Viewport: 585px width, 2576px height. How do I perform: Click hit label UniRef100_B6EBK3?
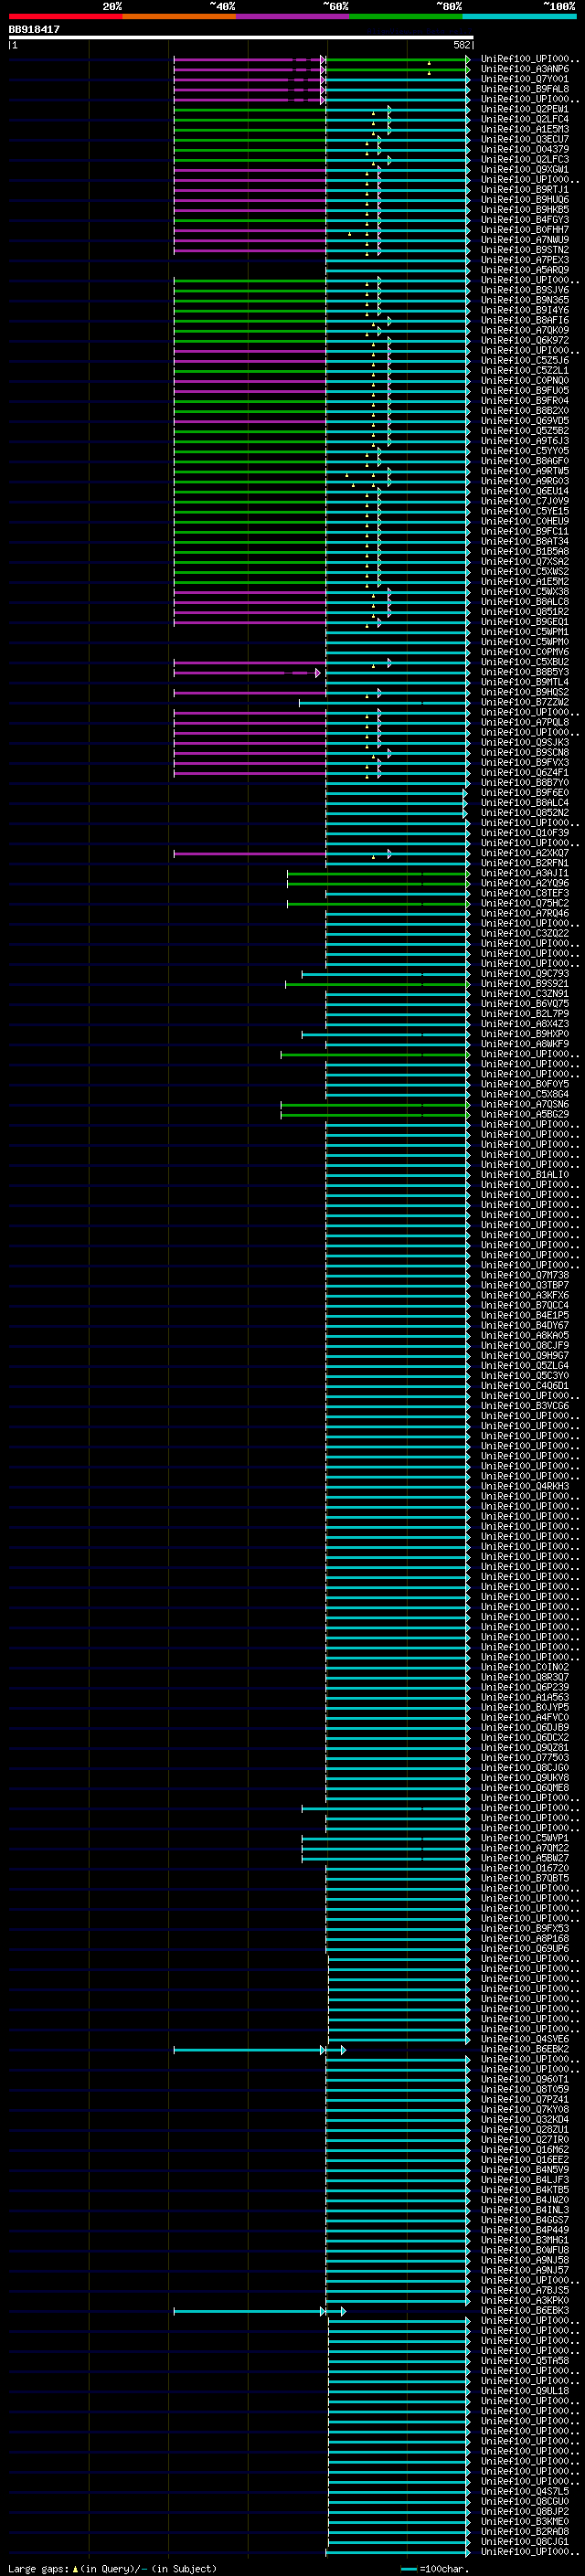coord(524,2311)
